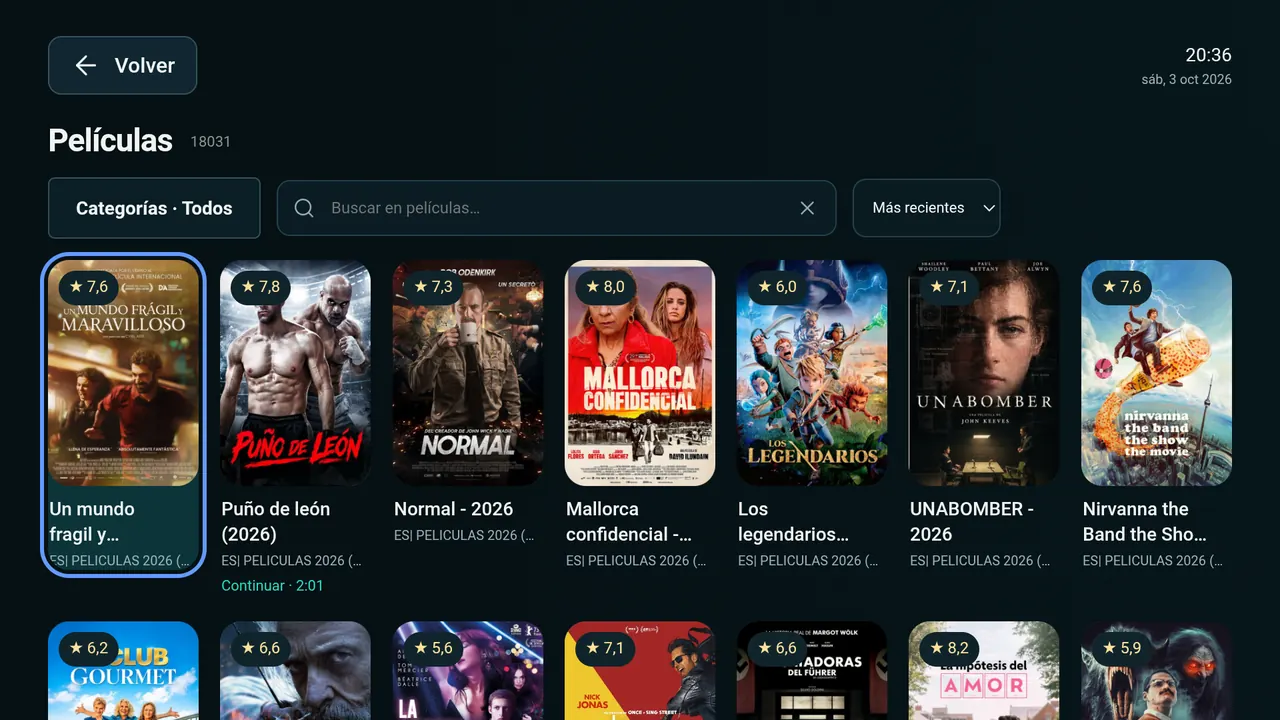Image resolution: width=1280 pixels, height=720 pixels.
Task: Open Nirvanna the Band the Show poster
Action: [x=1157, y=373]
